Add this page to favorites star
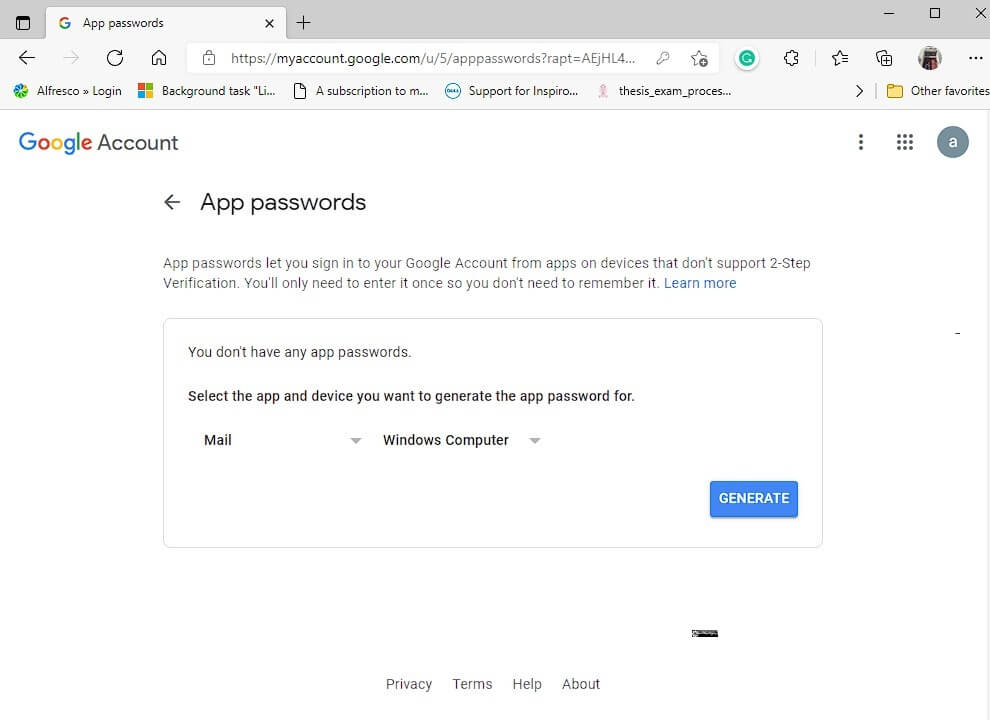 point(699,58)
